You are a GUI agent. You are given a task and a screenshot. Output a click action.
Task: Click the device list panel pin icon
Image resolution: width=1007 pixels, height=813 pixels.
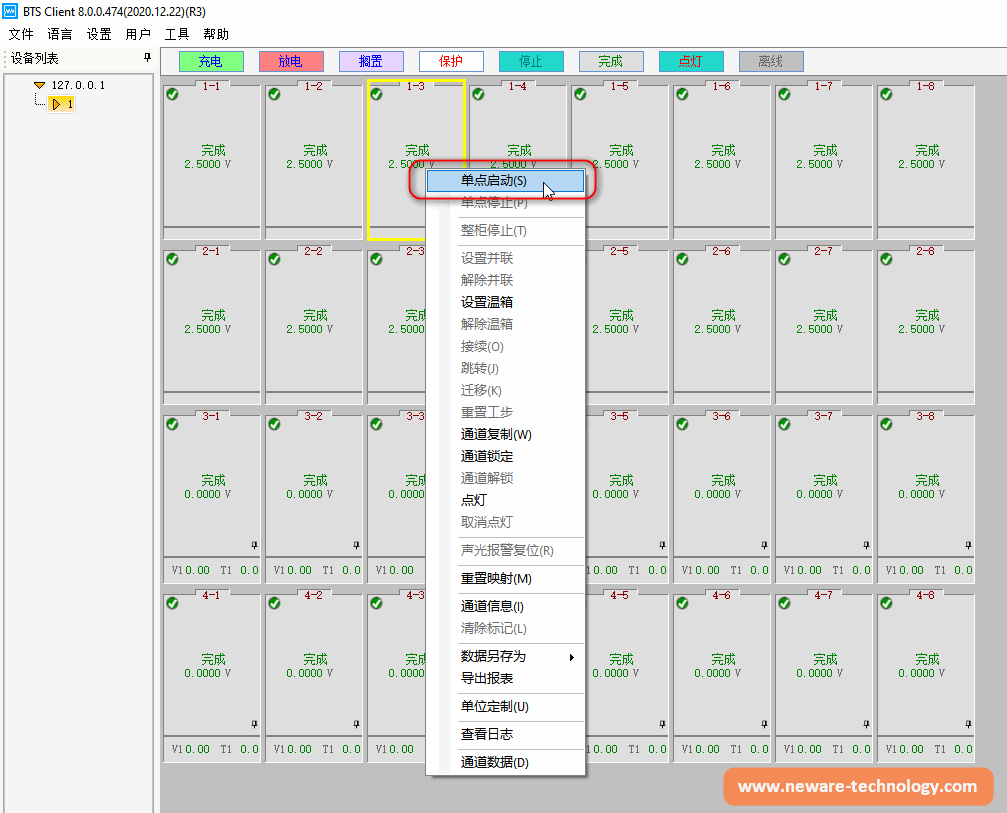point(147,59)
